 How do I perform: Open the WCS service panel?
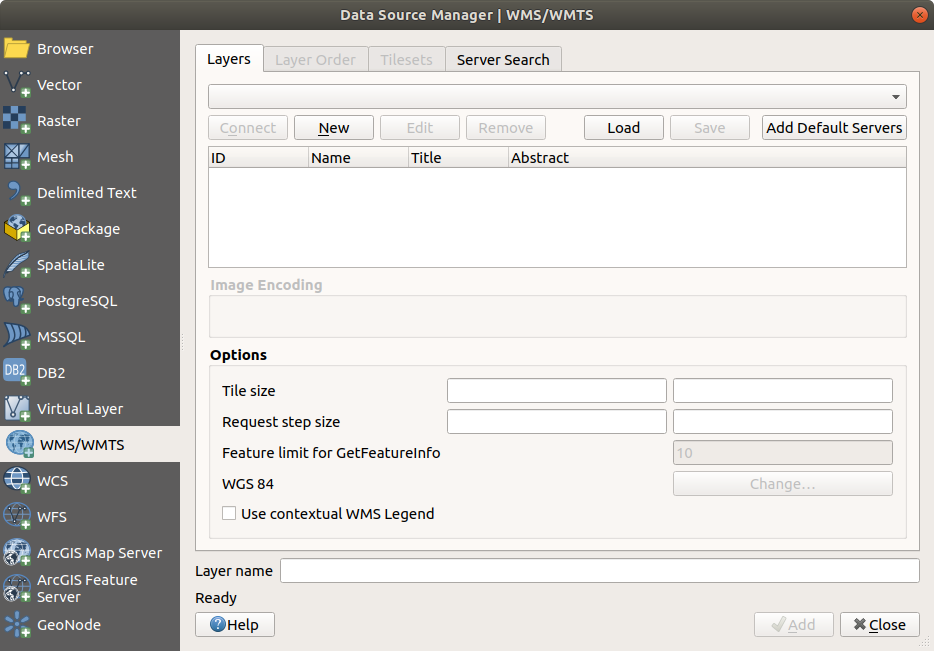tap(55, 480)
